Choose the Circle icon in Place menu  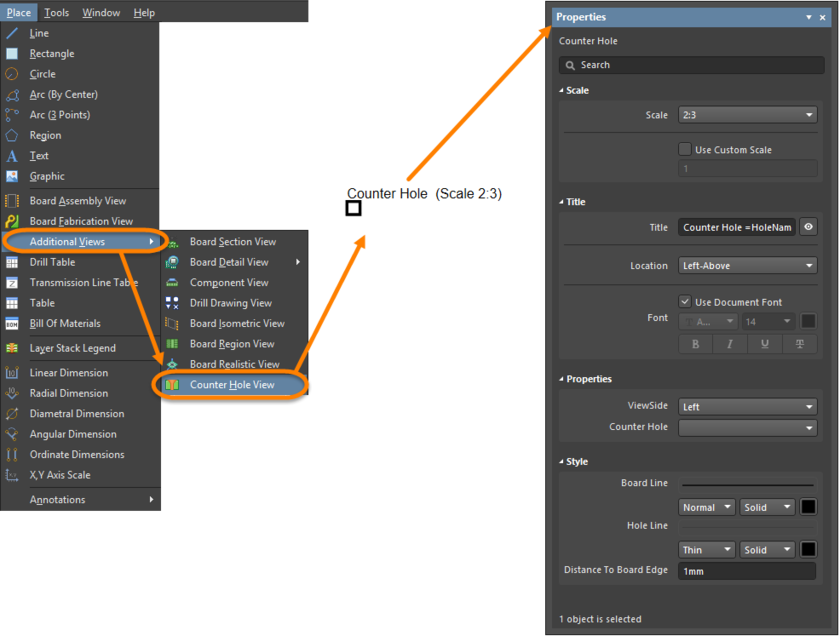tap(12, 74)
